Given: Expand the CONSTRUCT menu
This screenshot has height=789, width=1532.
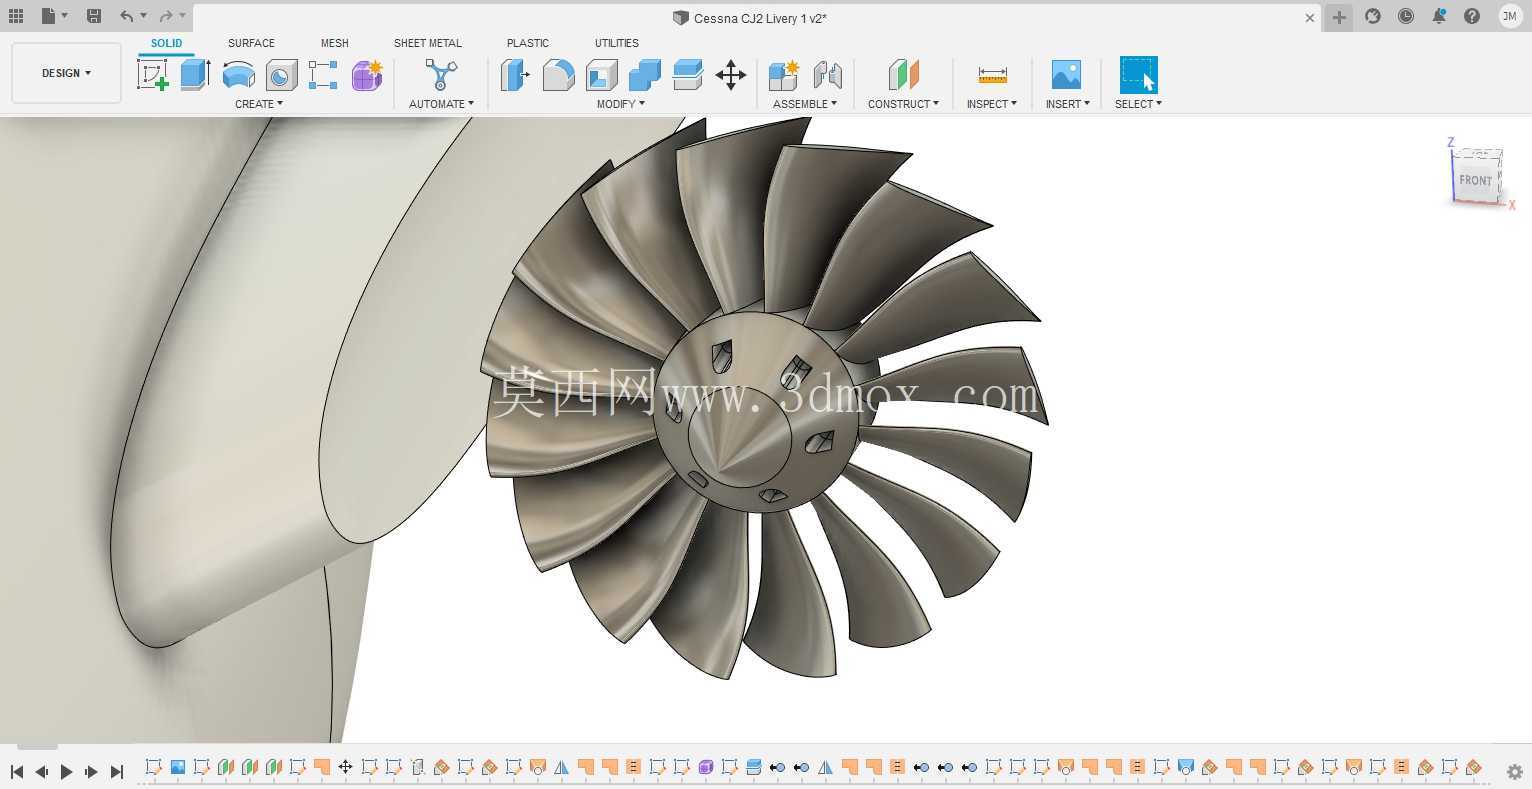Looking at the screenshot, I should [x=903, y=104].
